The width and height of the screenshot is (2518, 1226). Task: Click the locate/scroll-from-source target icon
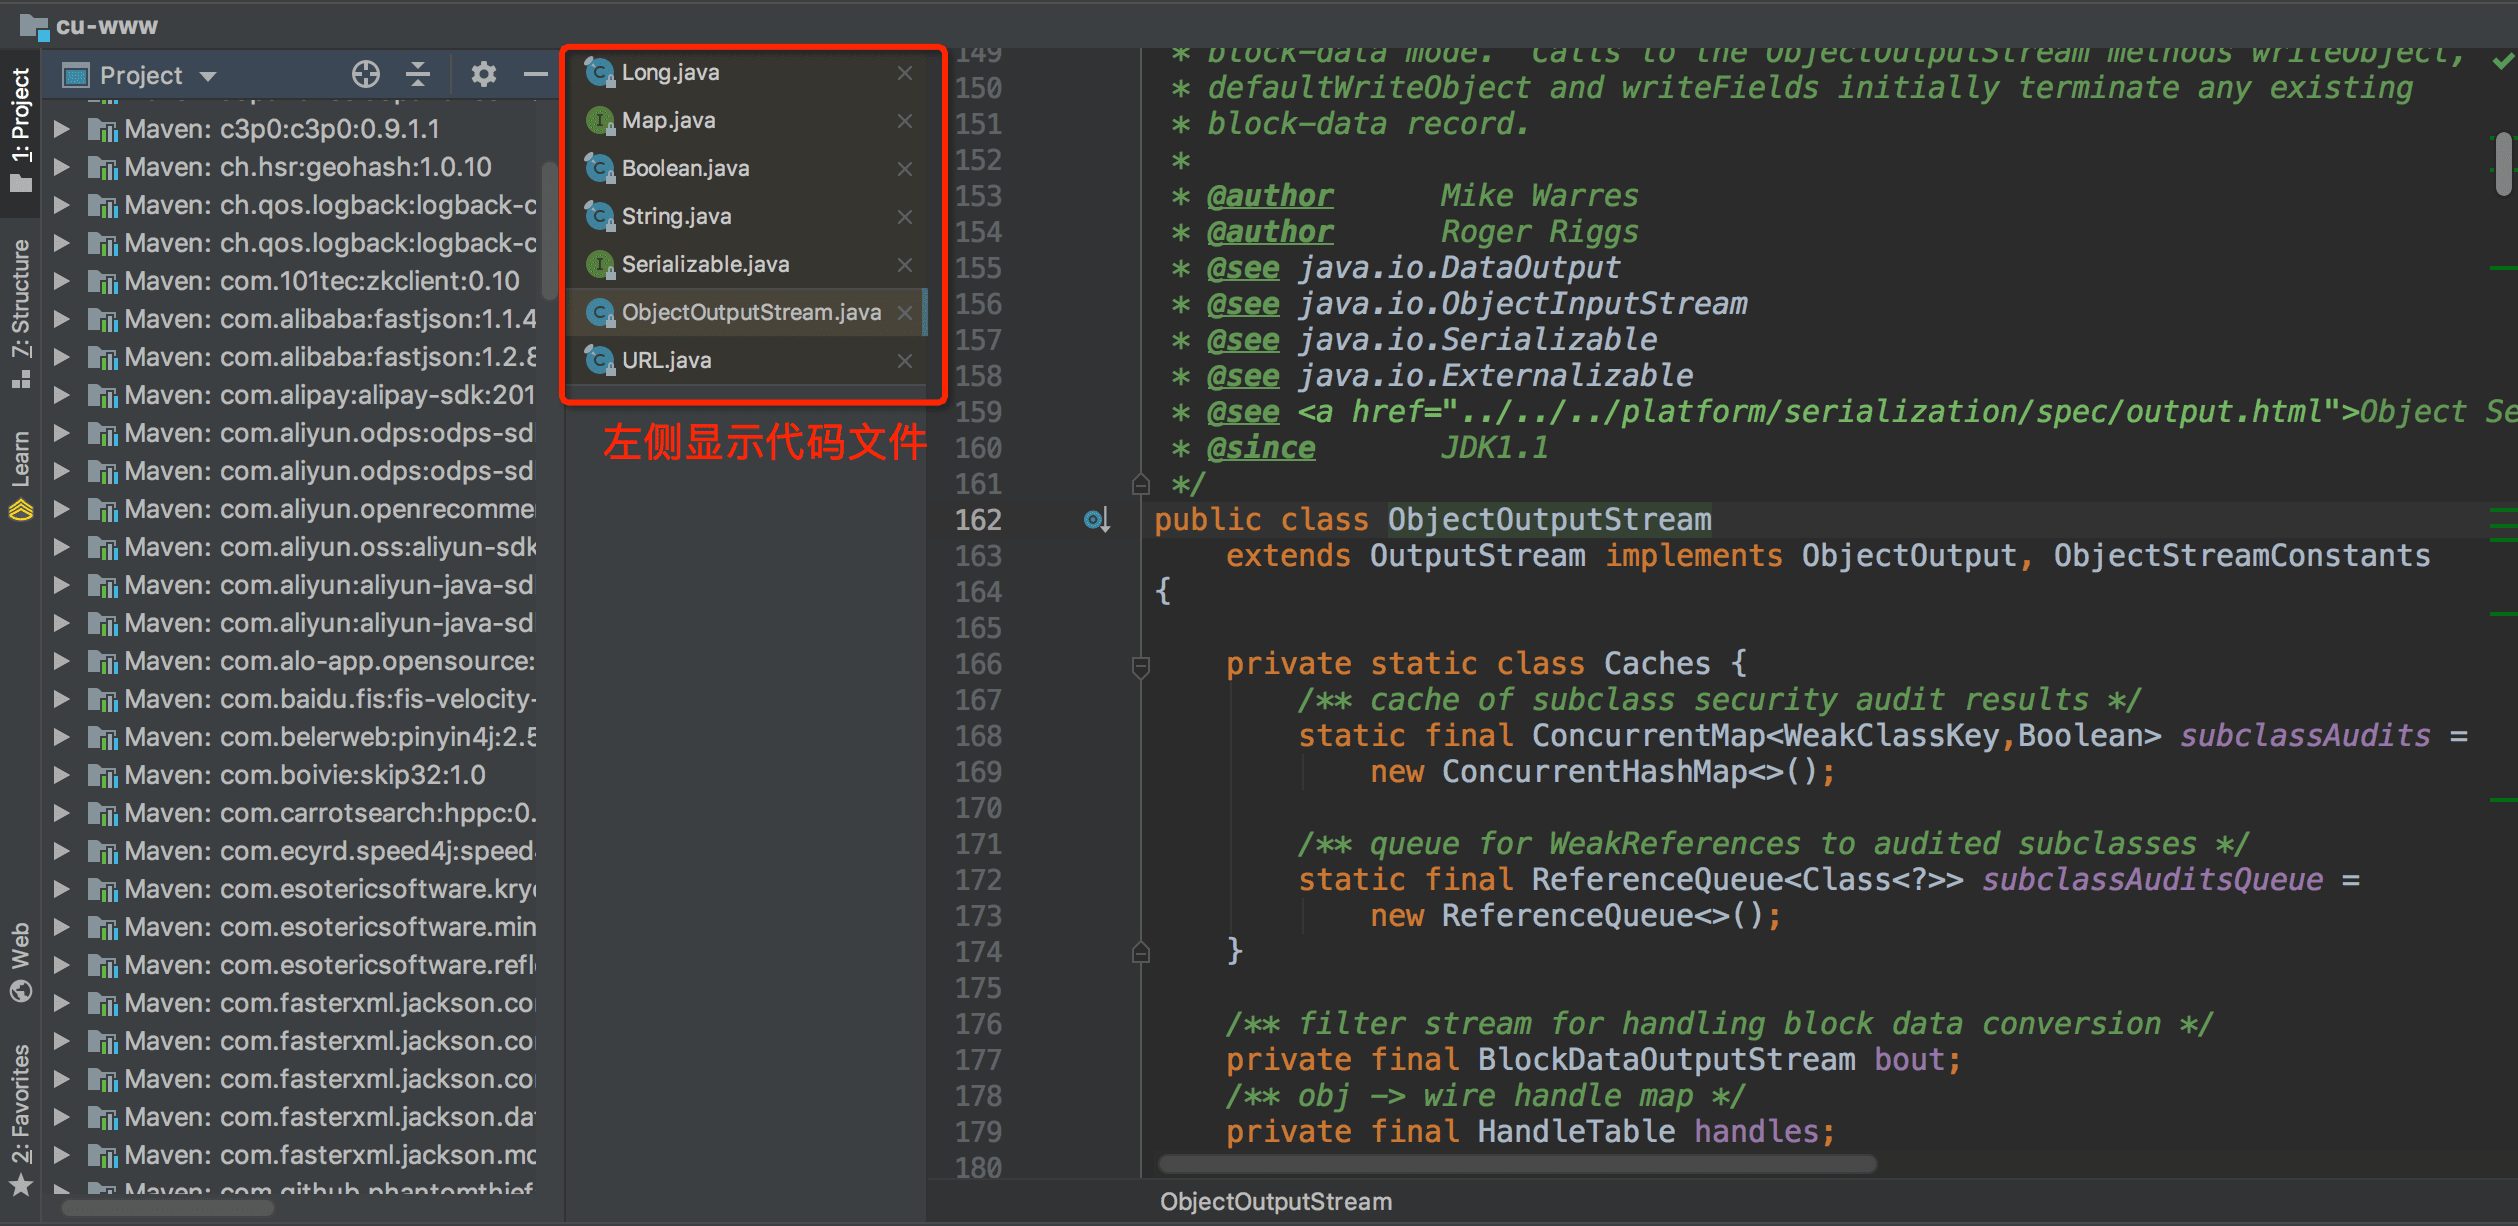tap(366, 74)
